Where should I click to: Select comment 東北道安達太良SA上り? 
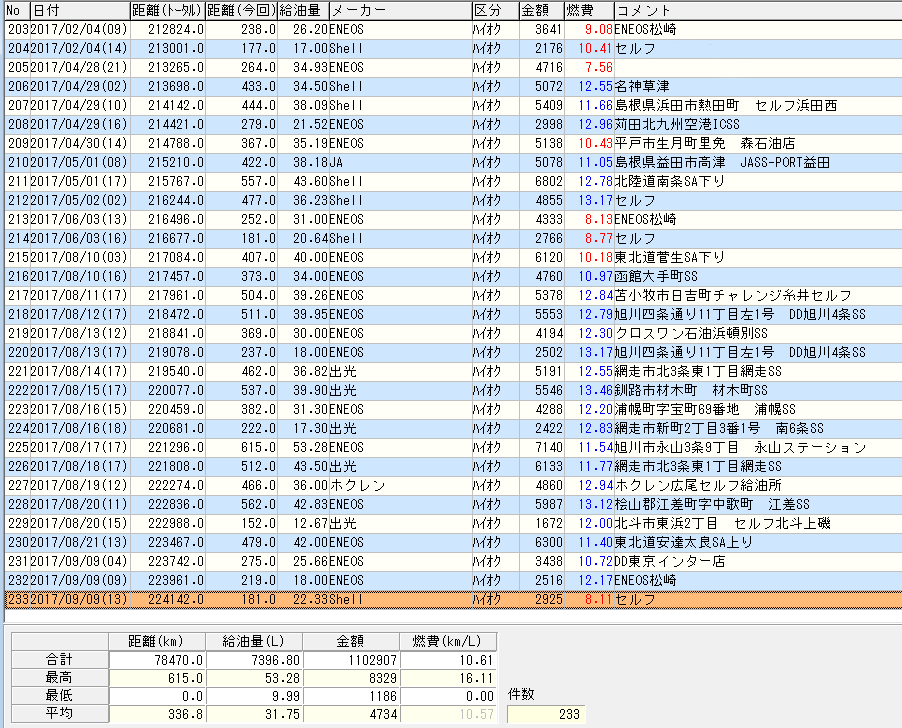683,542
